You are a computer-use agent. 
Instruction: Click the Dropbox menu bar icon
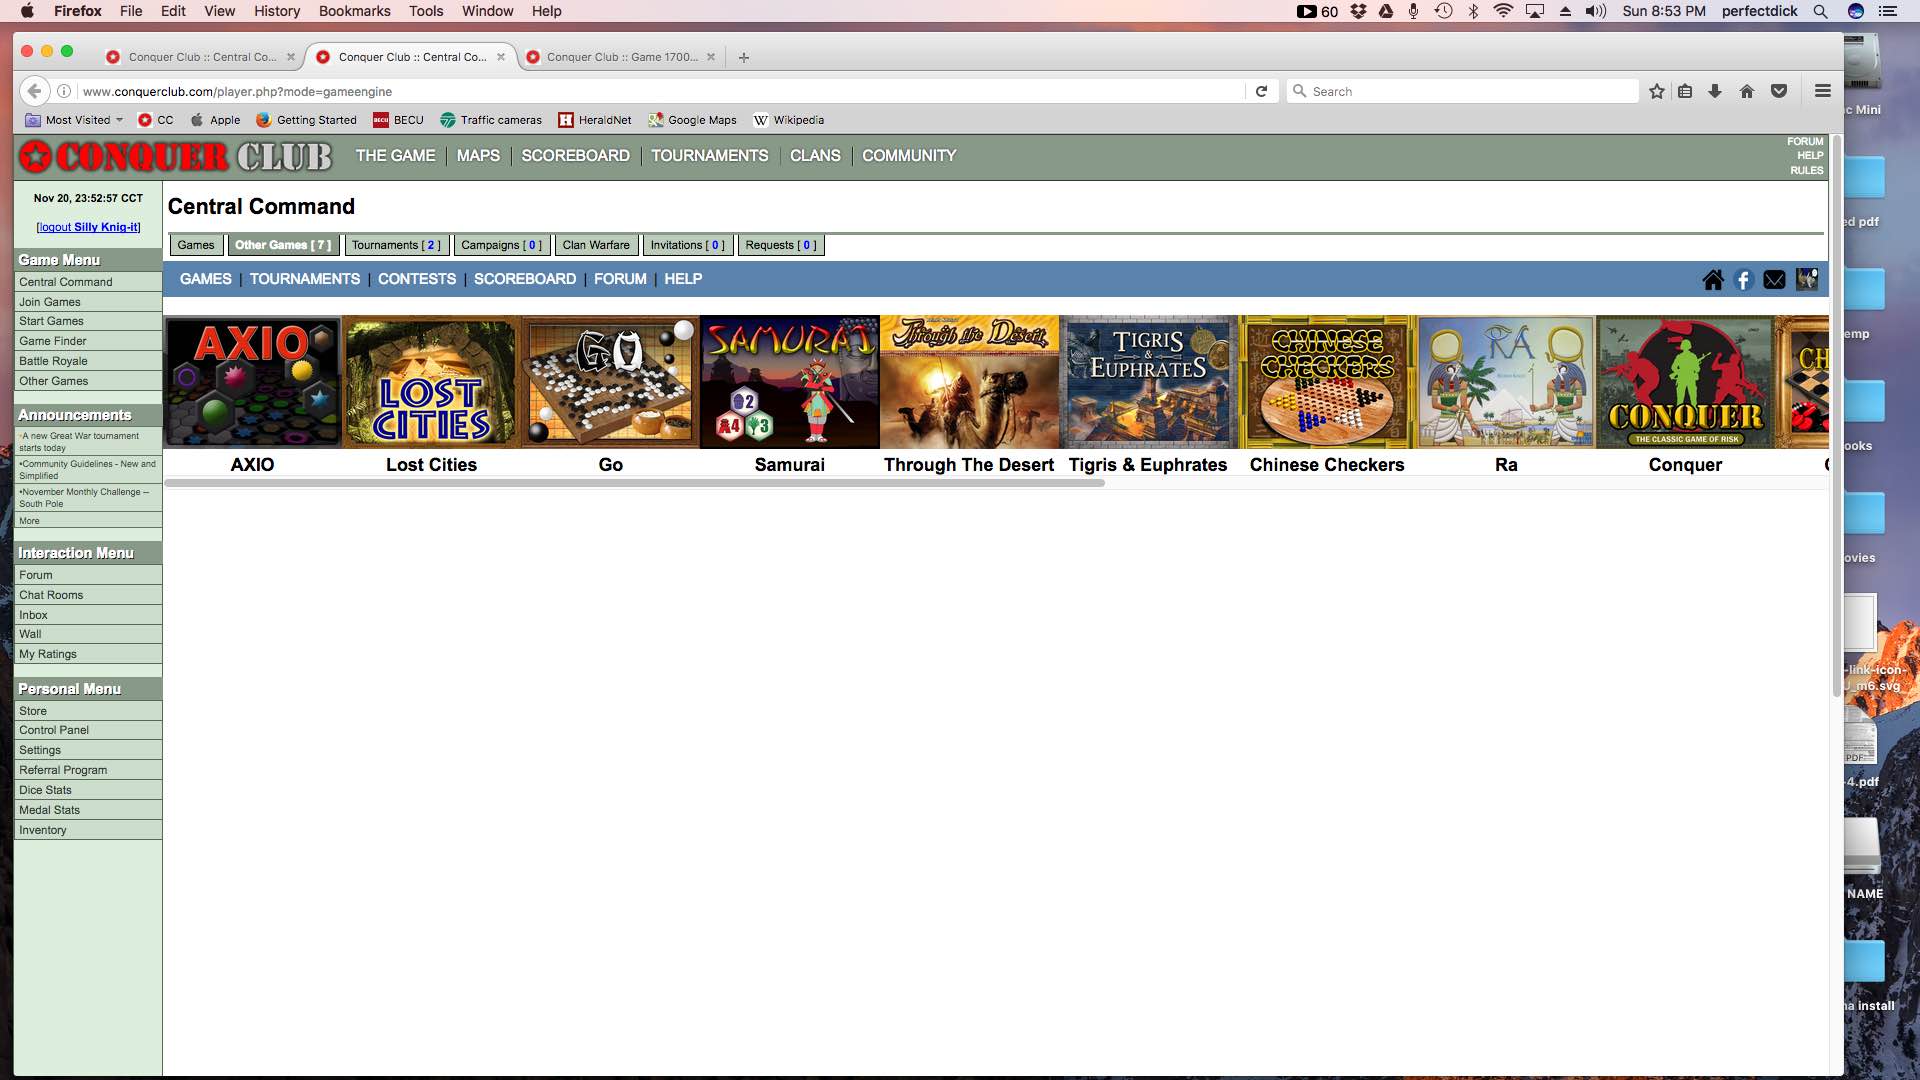tap(1358, 11)
